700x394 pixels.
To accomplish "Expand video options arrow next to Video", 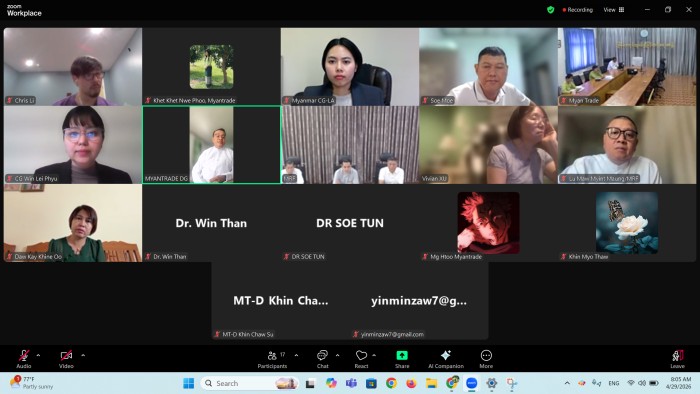I will coord(83,355).
